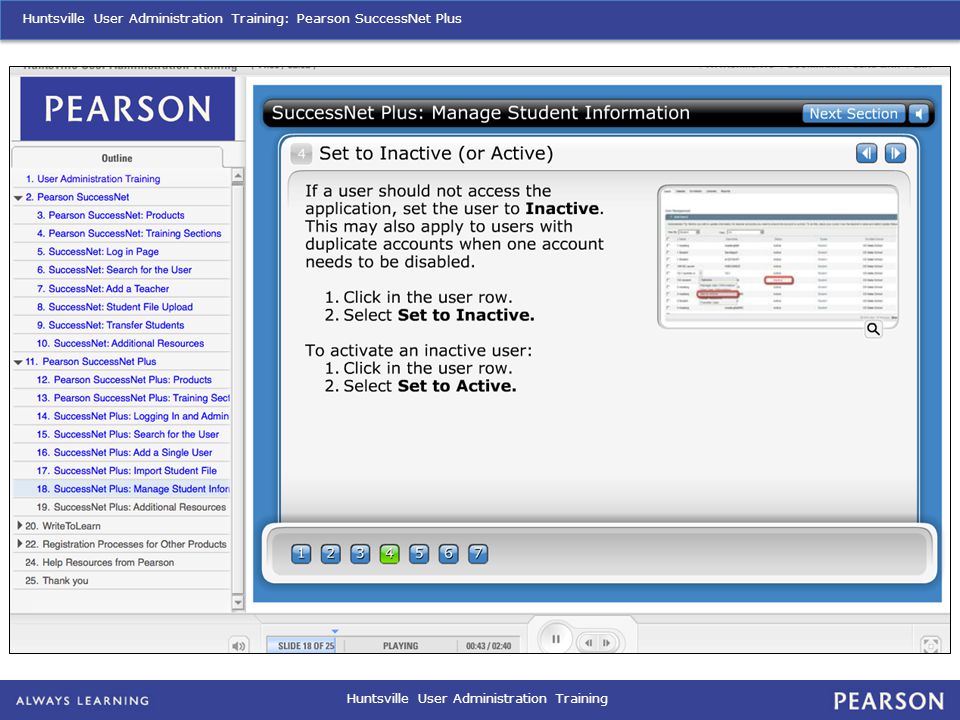Jump to step 1 button
Viewport: 960px width, 720px height.
click(301, 554)
